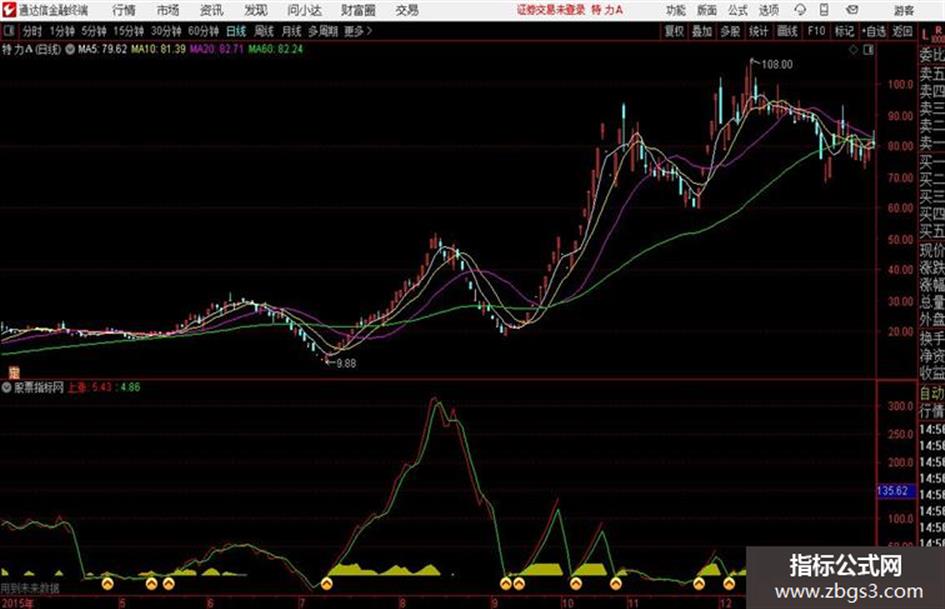Open F10 company info
The width and height of the screenshot is (945, 609).
point(816,31)
